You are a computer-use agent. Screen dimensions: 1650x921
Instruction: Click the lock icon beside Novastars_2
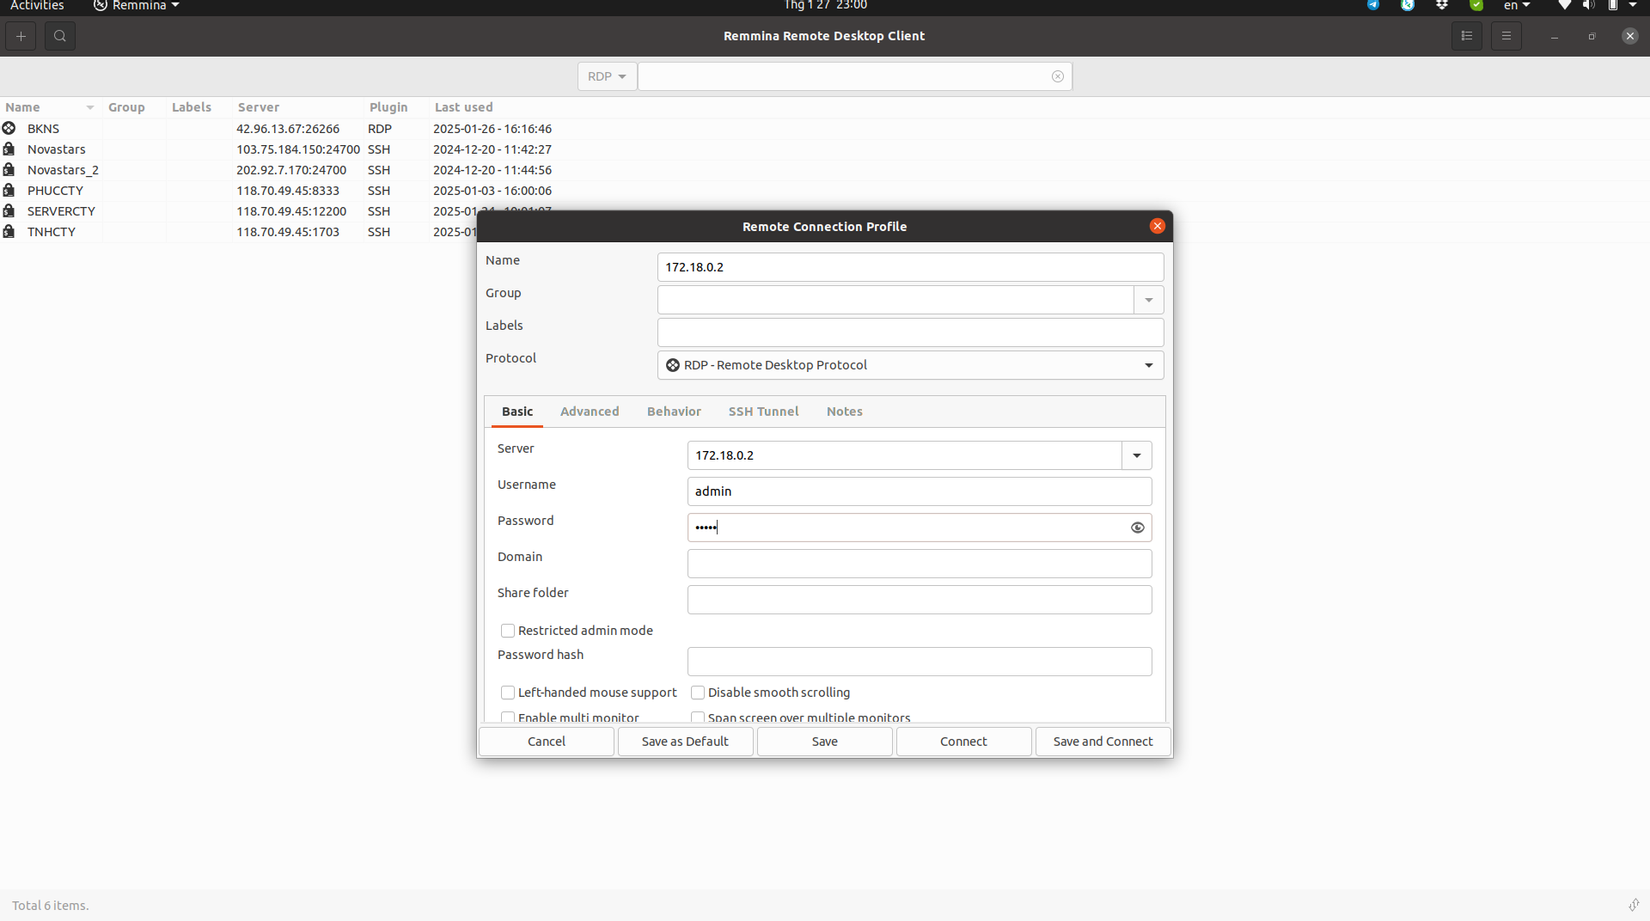click(x=9, y=170)
